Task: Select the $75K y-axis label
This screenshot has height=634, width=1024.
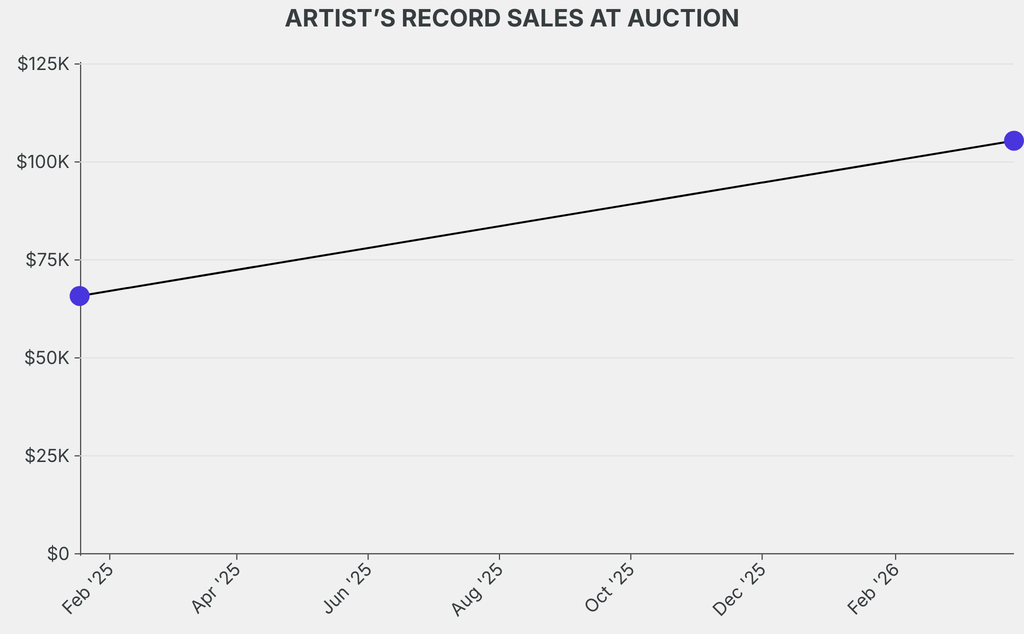Action: (46, 260)
